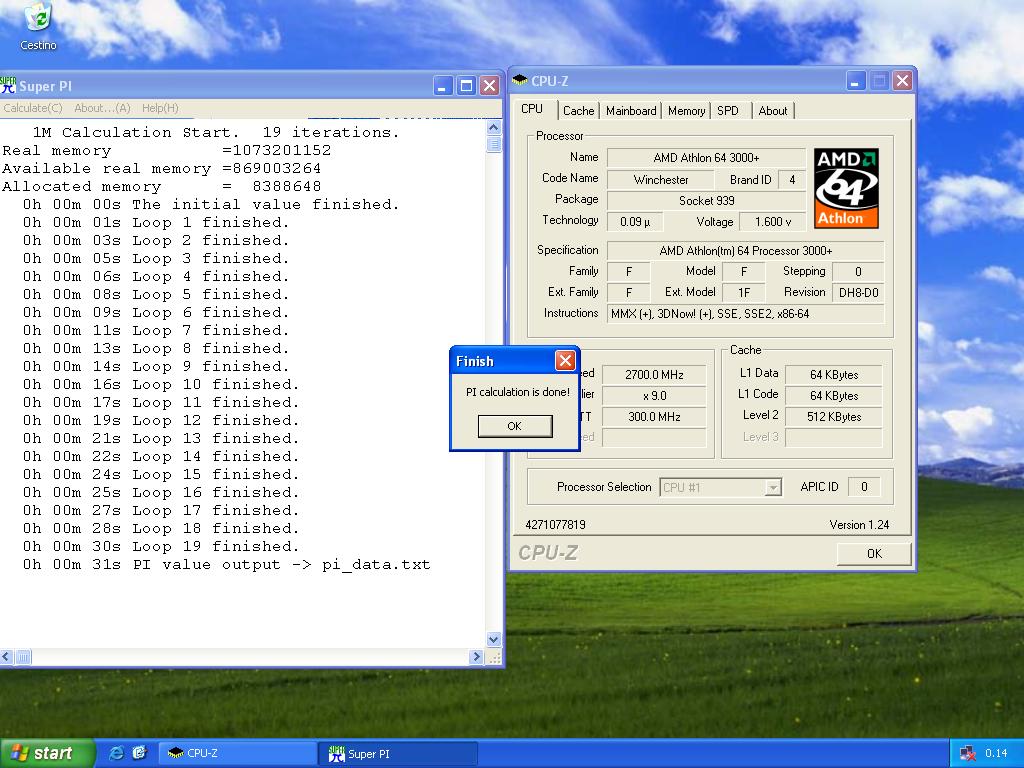Click the taskbar clock showing 0.14
The image size is (1024, 768).
tap(996, 753)
